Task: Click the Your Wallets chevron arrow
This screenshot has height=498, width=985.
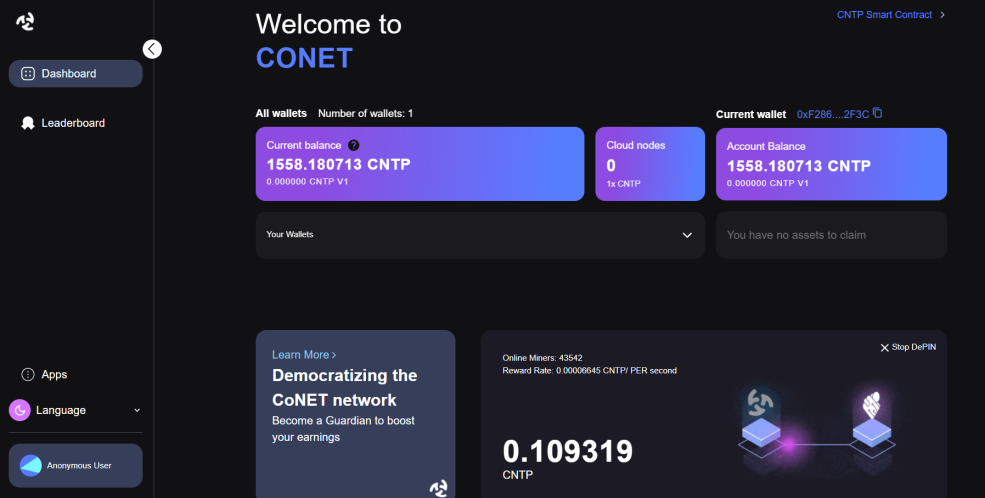Action: (687, 235)
